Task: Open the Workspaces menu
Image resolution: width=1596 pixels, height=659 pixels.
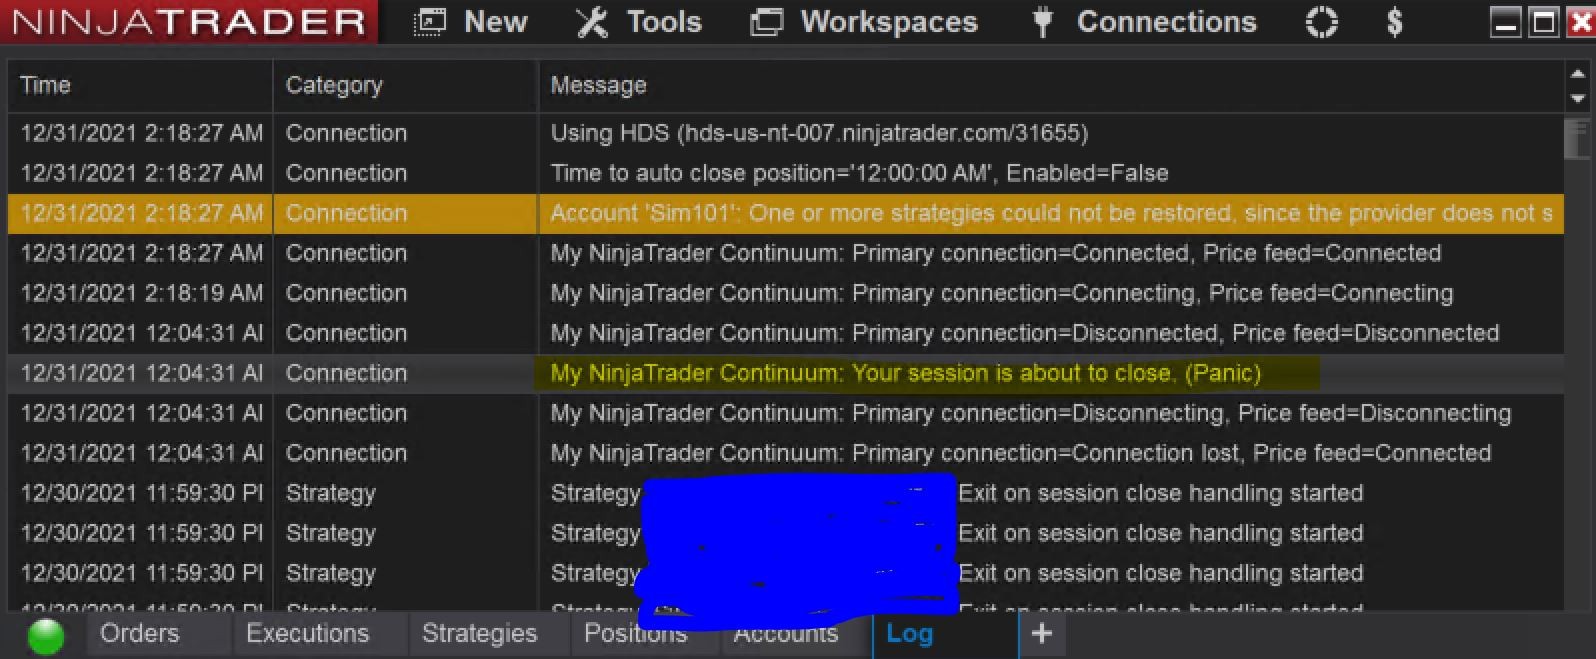Action: pyautogui.click(x=888, y=22)
